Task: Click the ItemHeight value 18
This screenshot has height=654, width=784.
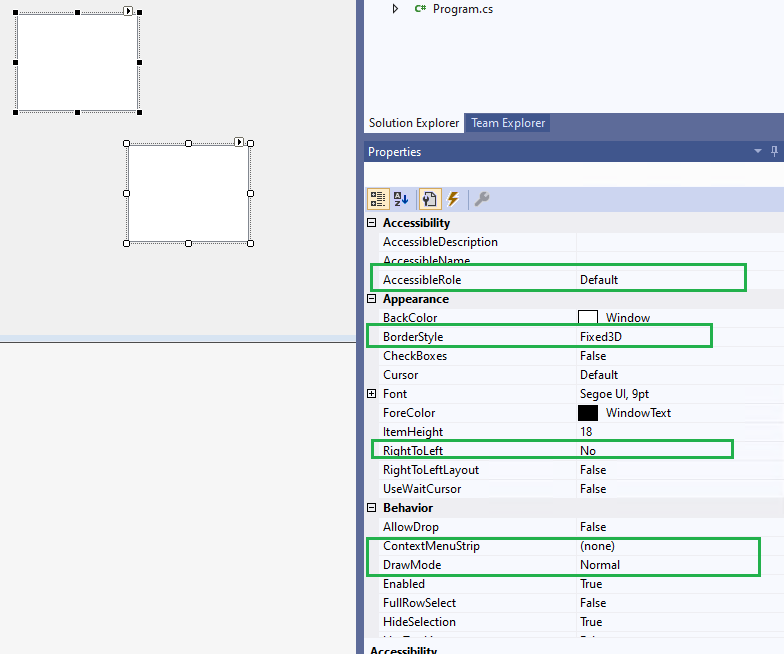Action: (586, 432)
